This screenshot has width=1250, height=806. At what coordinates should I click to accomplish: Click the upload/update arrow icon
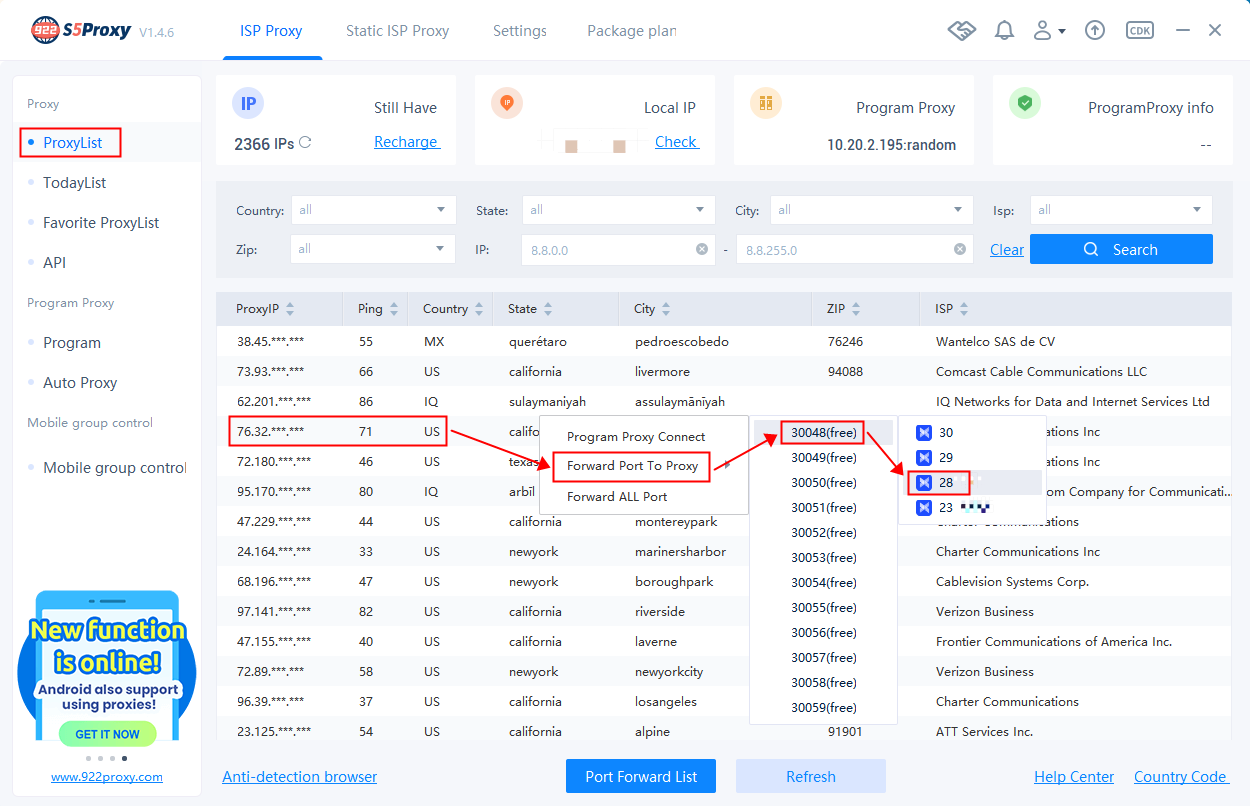point(1095,31)
